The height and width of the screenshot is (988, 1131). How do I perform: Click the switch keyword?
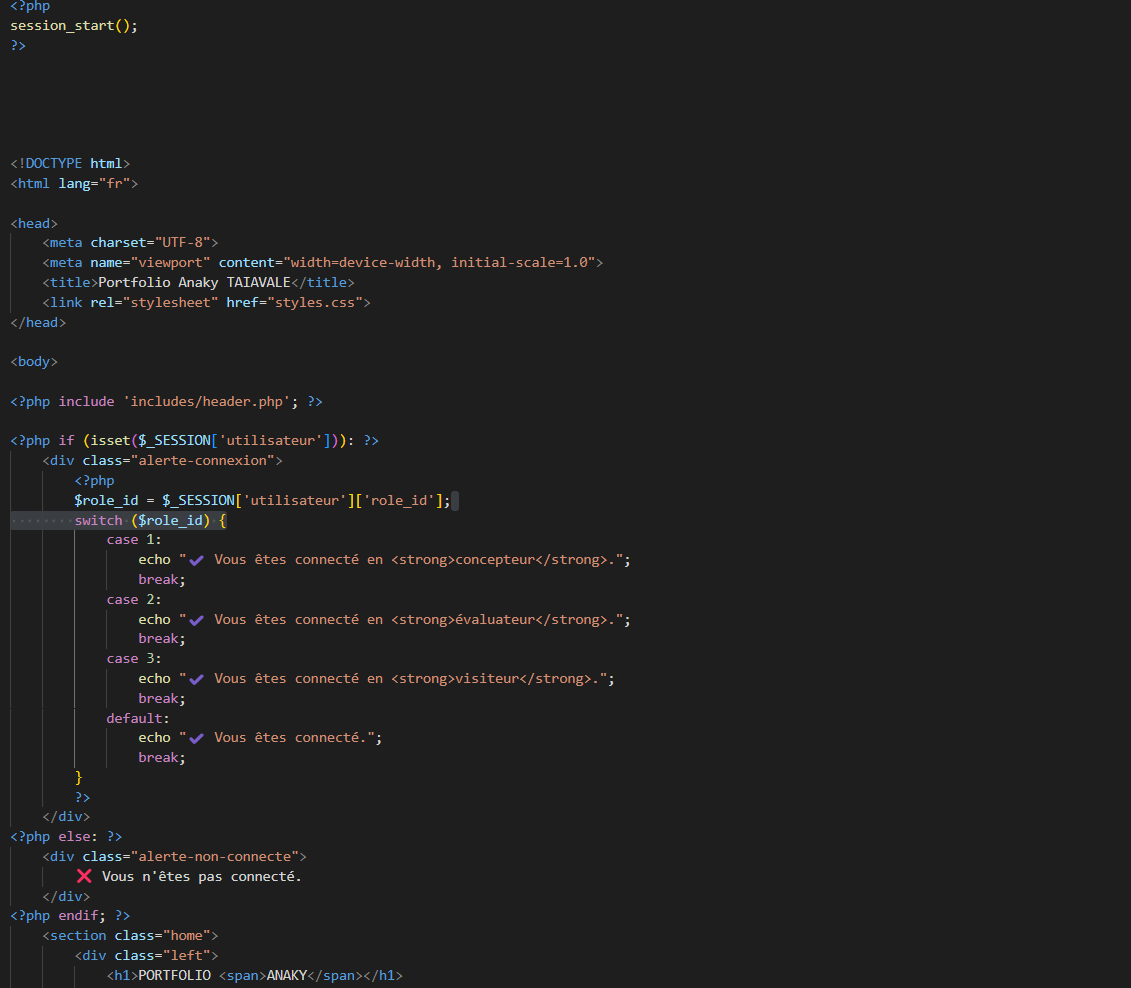(98, 520)
